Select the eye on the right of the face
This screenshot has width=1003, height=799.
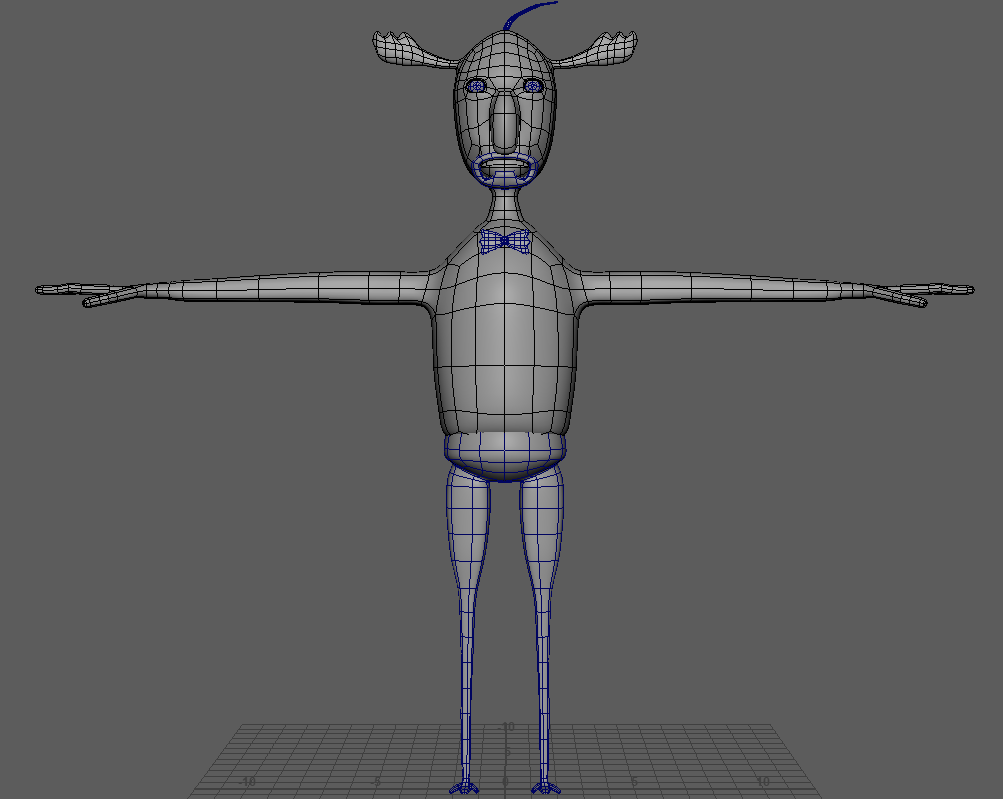[x=533, y=87]
